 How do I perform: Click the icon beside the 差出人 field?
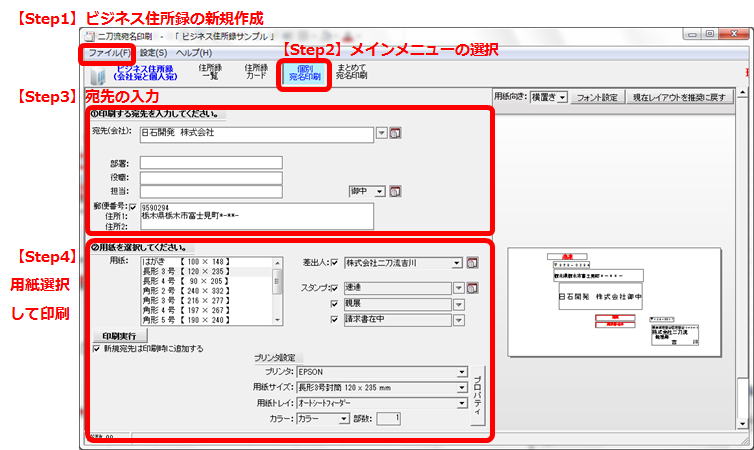pyautogui.click(x=472, y=263)
